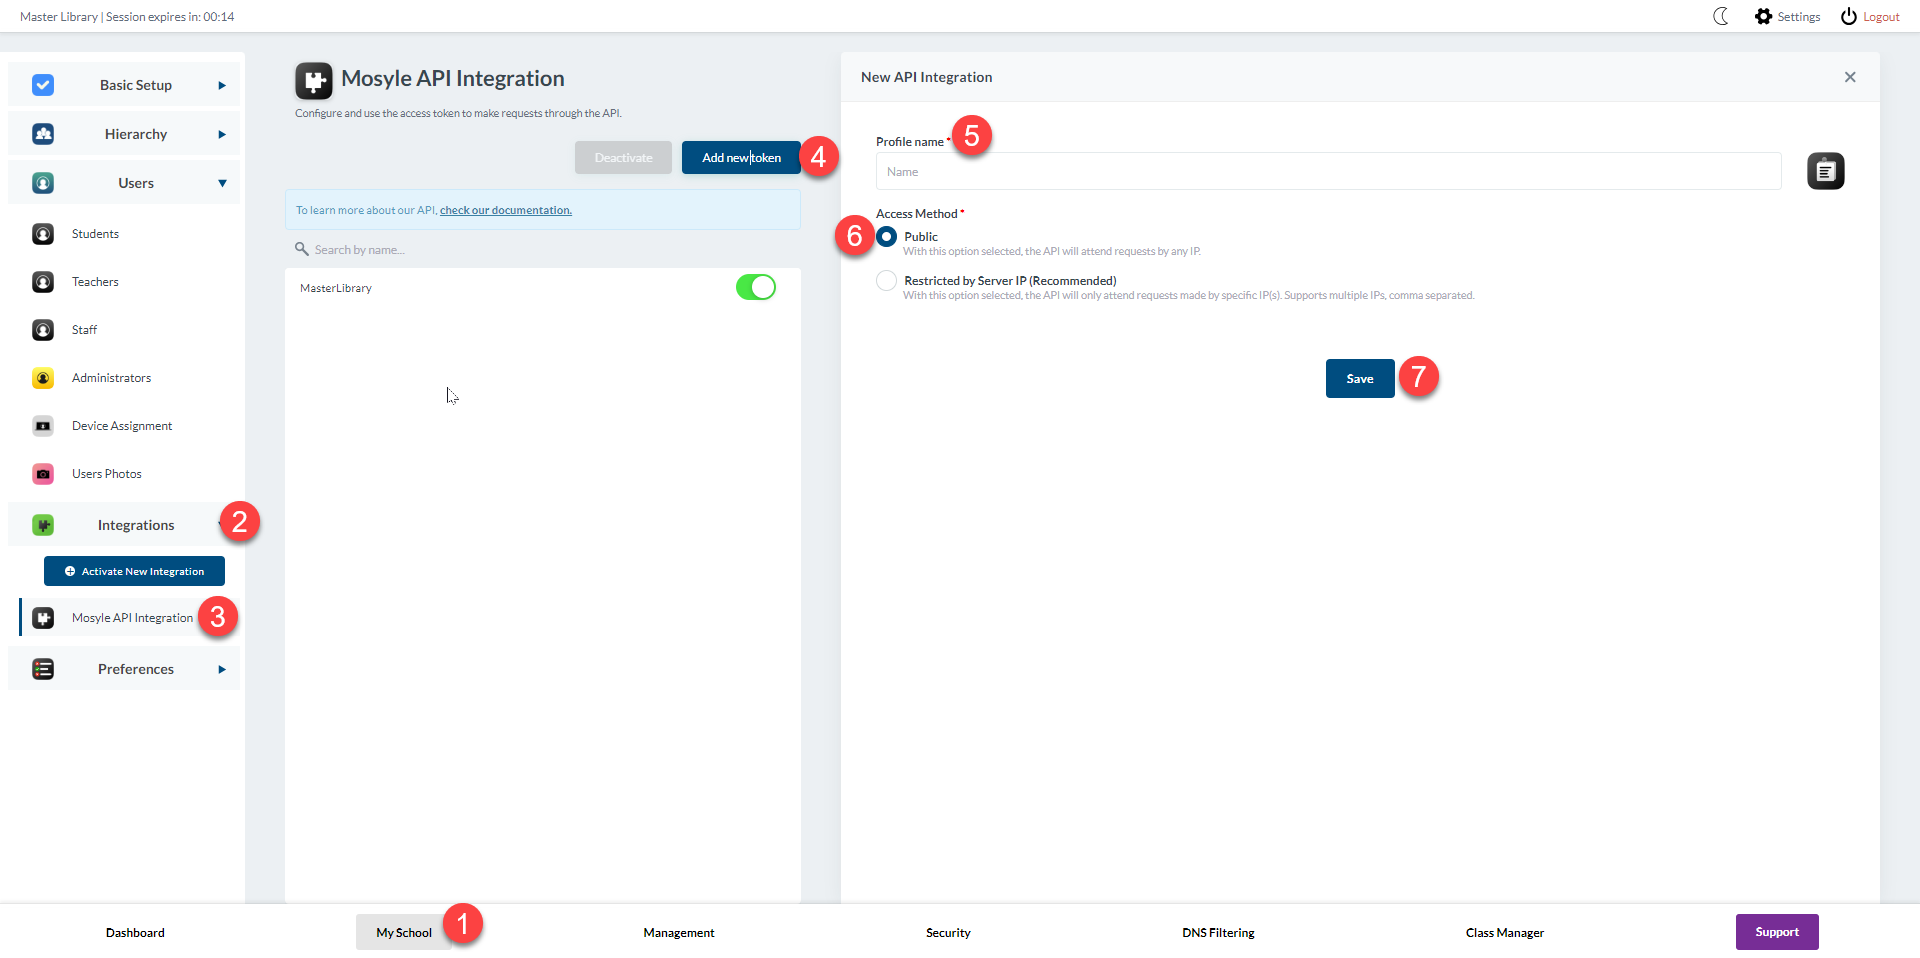Open Device Assignment in the sidebar
This screenshot has width=1920, height=958.
click(x=122, y=426)
